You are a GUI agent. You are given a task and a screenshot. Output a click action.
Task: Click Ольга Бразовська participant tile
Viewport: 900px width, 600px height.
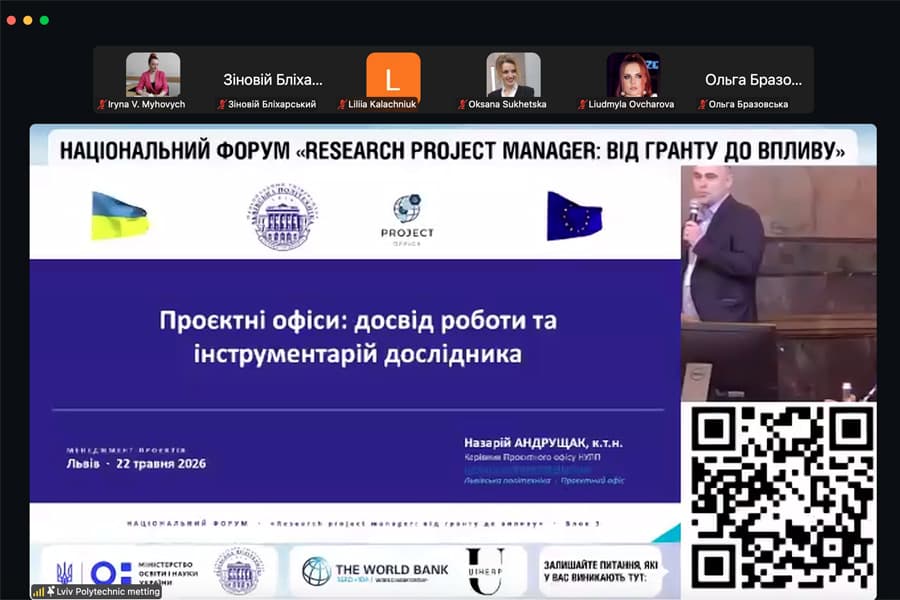pos(753,80)
